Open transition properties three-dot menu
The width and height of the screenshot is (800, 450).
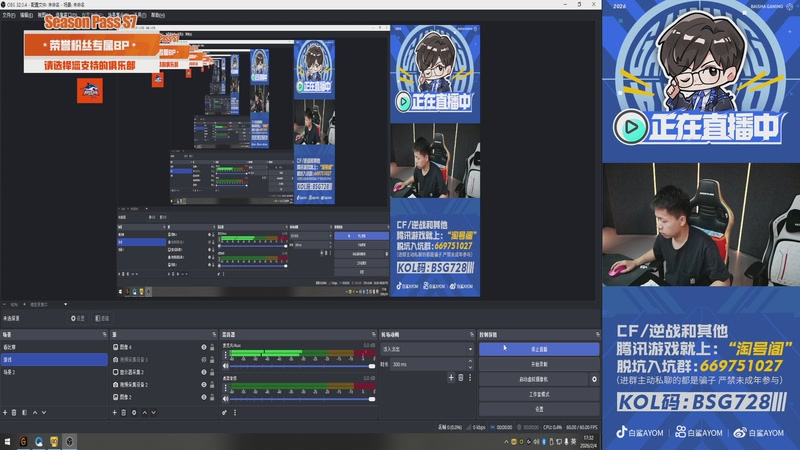click(x=470, y=378)
